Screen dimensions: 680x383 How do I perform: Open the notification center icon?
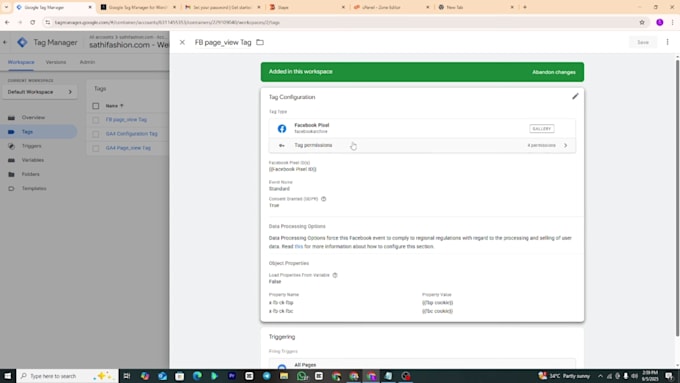(x=669, y=376)
